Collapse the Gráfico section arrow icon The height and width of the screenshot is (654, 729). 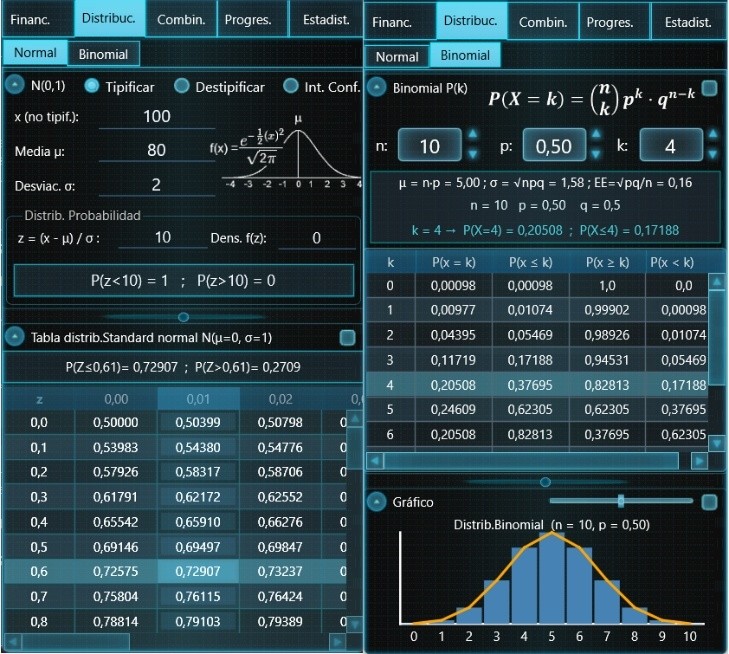tap(377, 502)
